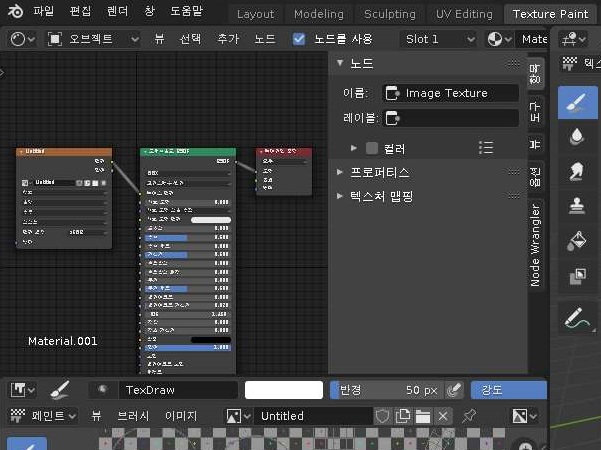Select the Smear tool
The image size is (601, 450).
(577, 171)
